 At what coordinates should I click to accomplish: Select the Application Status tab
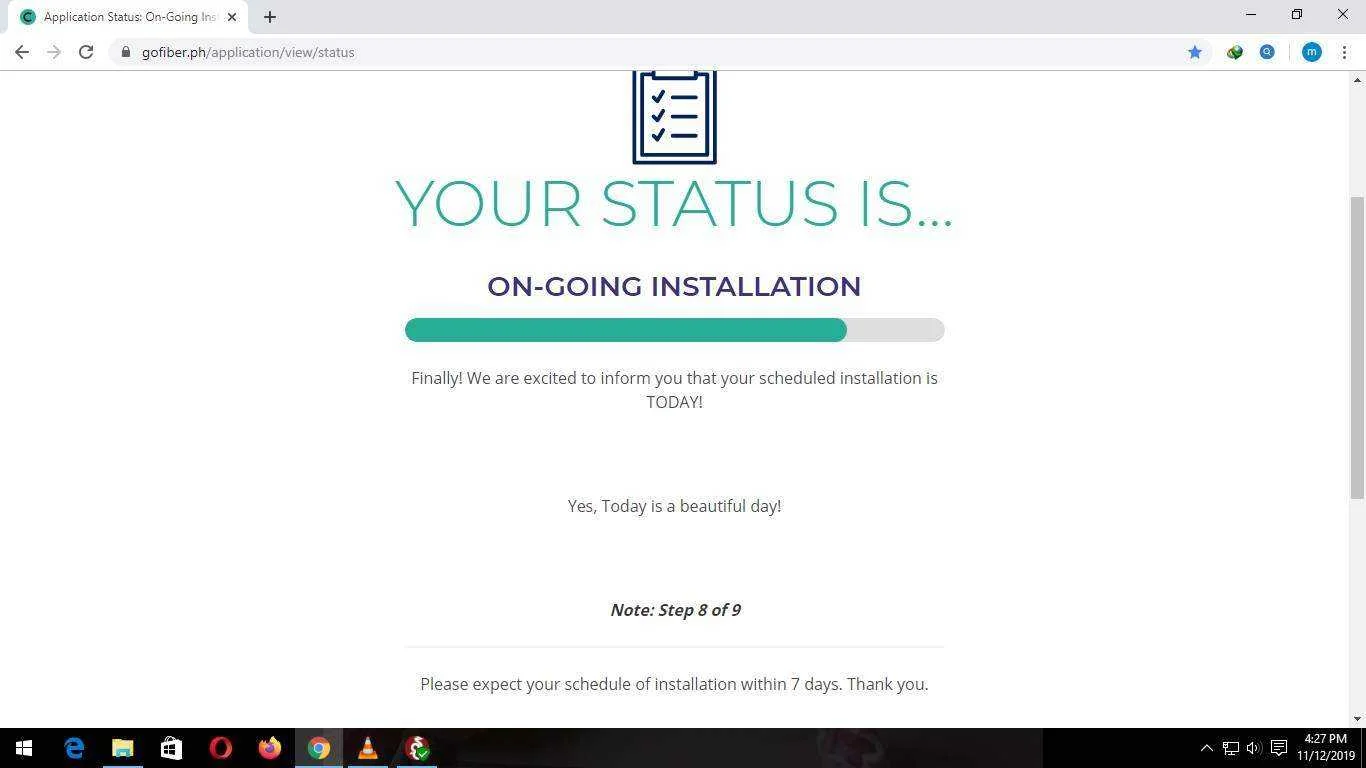tap(128, 17)
